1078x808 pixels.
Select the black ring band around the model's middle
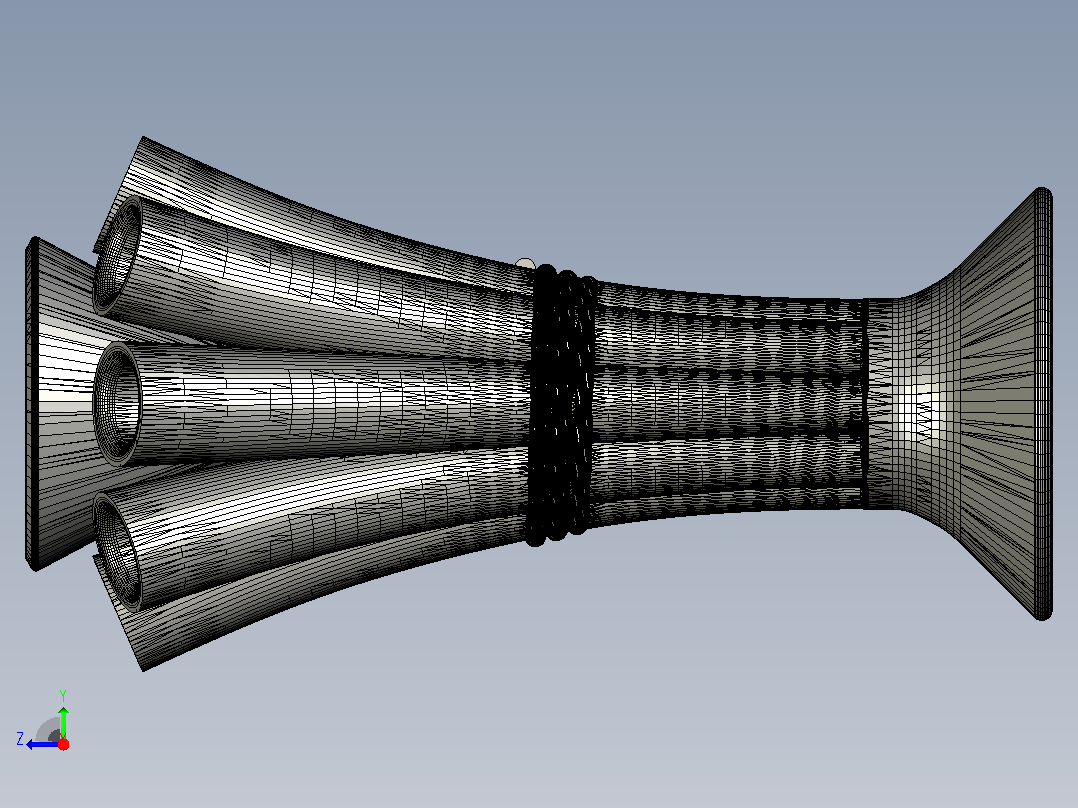click(x=561, y=406)
